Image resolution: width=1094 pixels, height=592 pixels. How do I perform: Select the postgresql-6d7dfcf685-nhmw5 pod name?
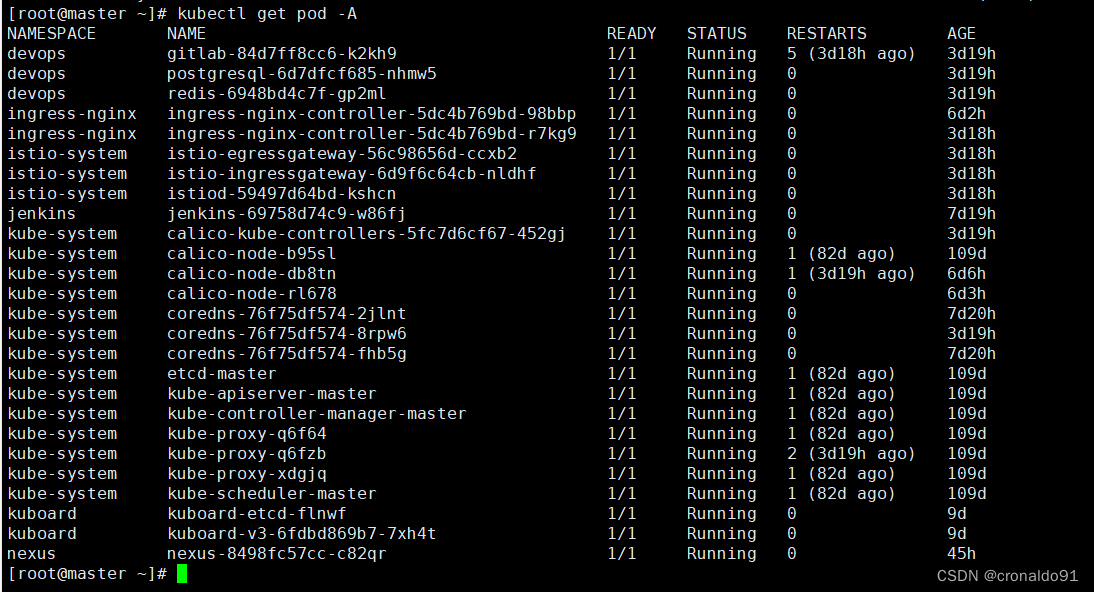[x=301, y=74]
